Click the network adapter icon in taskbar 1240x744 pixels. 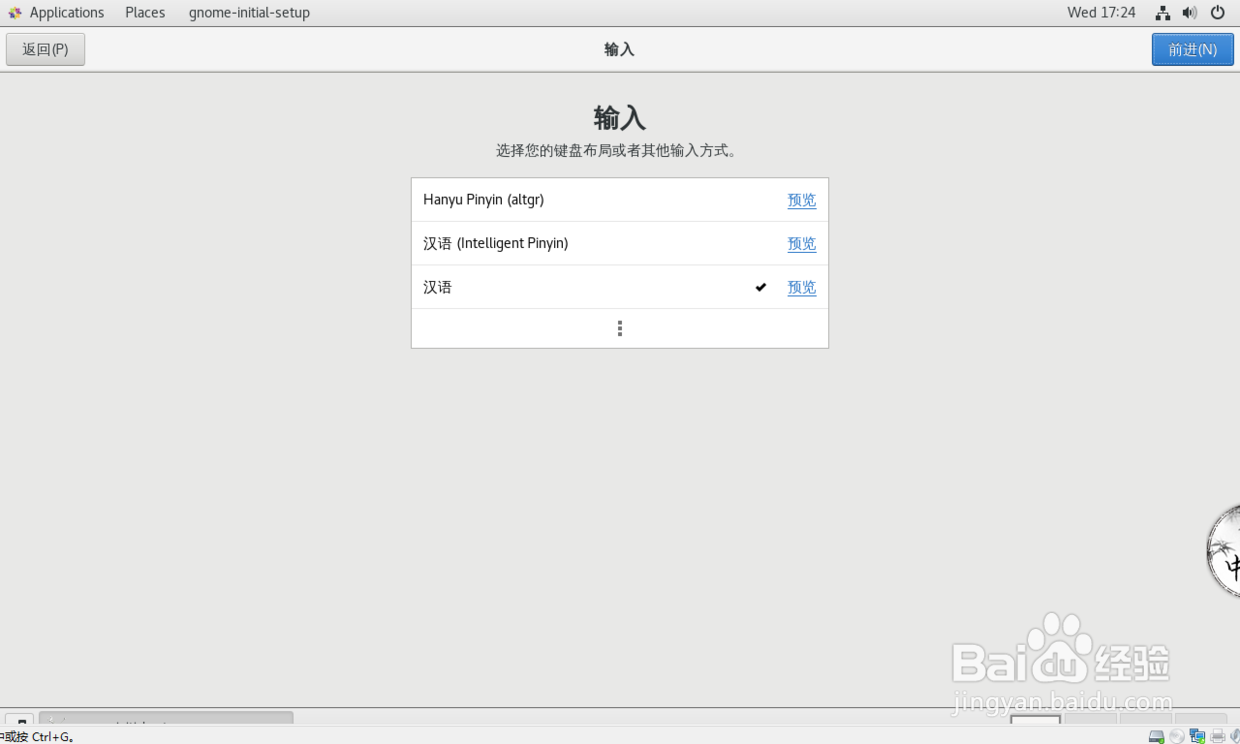(x=1197, y=735)
